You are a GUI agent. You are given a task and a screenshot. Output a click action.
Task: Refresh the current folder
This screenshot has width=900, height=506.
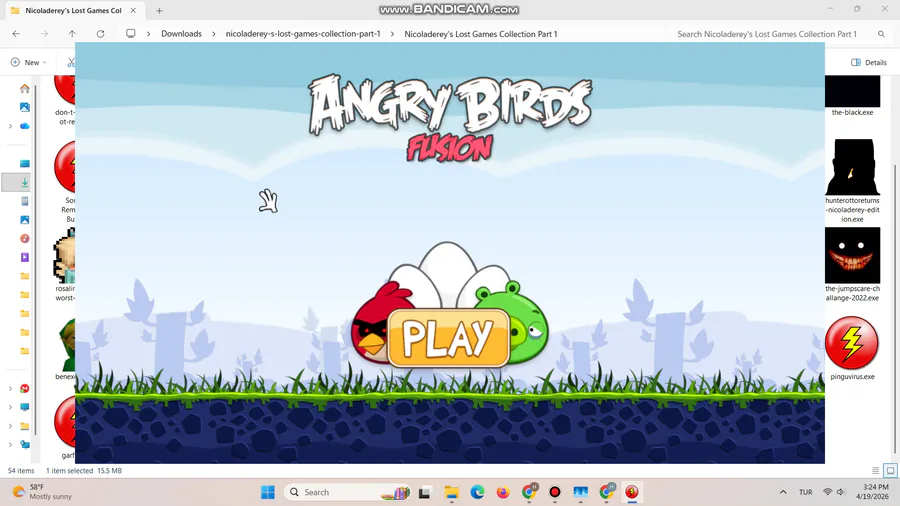tap(100, 34)
